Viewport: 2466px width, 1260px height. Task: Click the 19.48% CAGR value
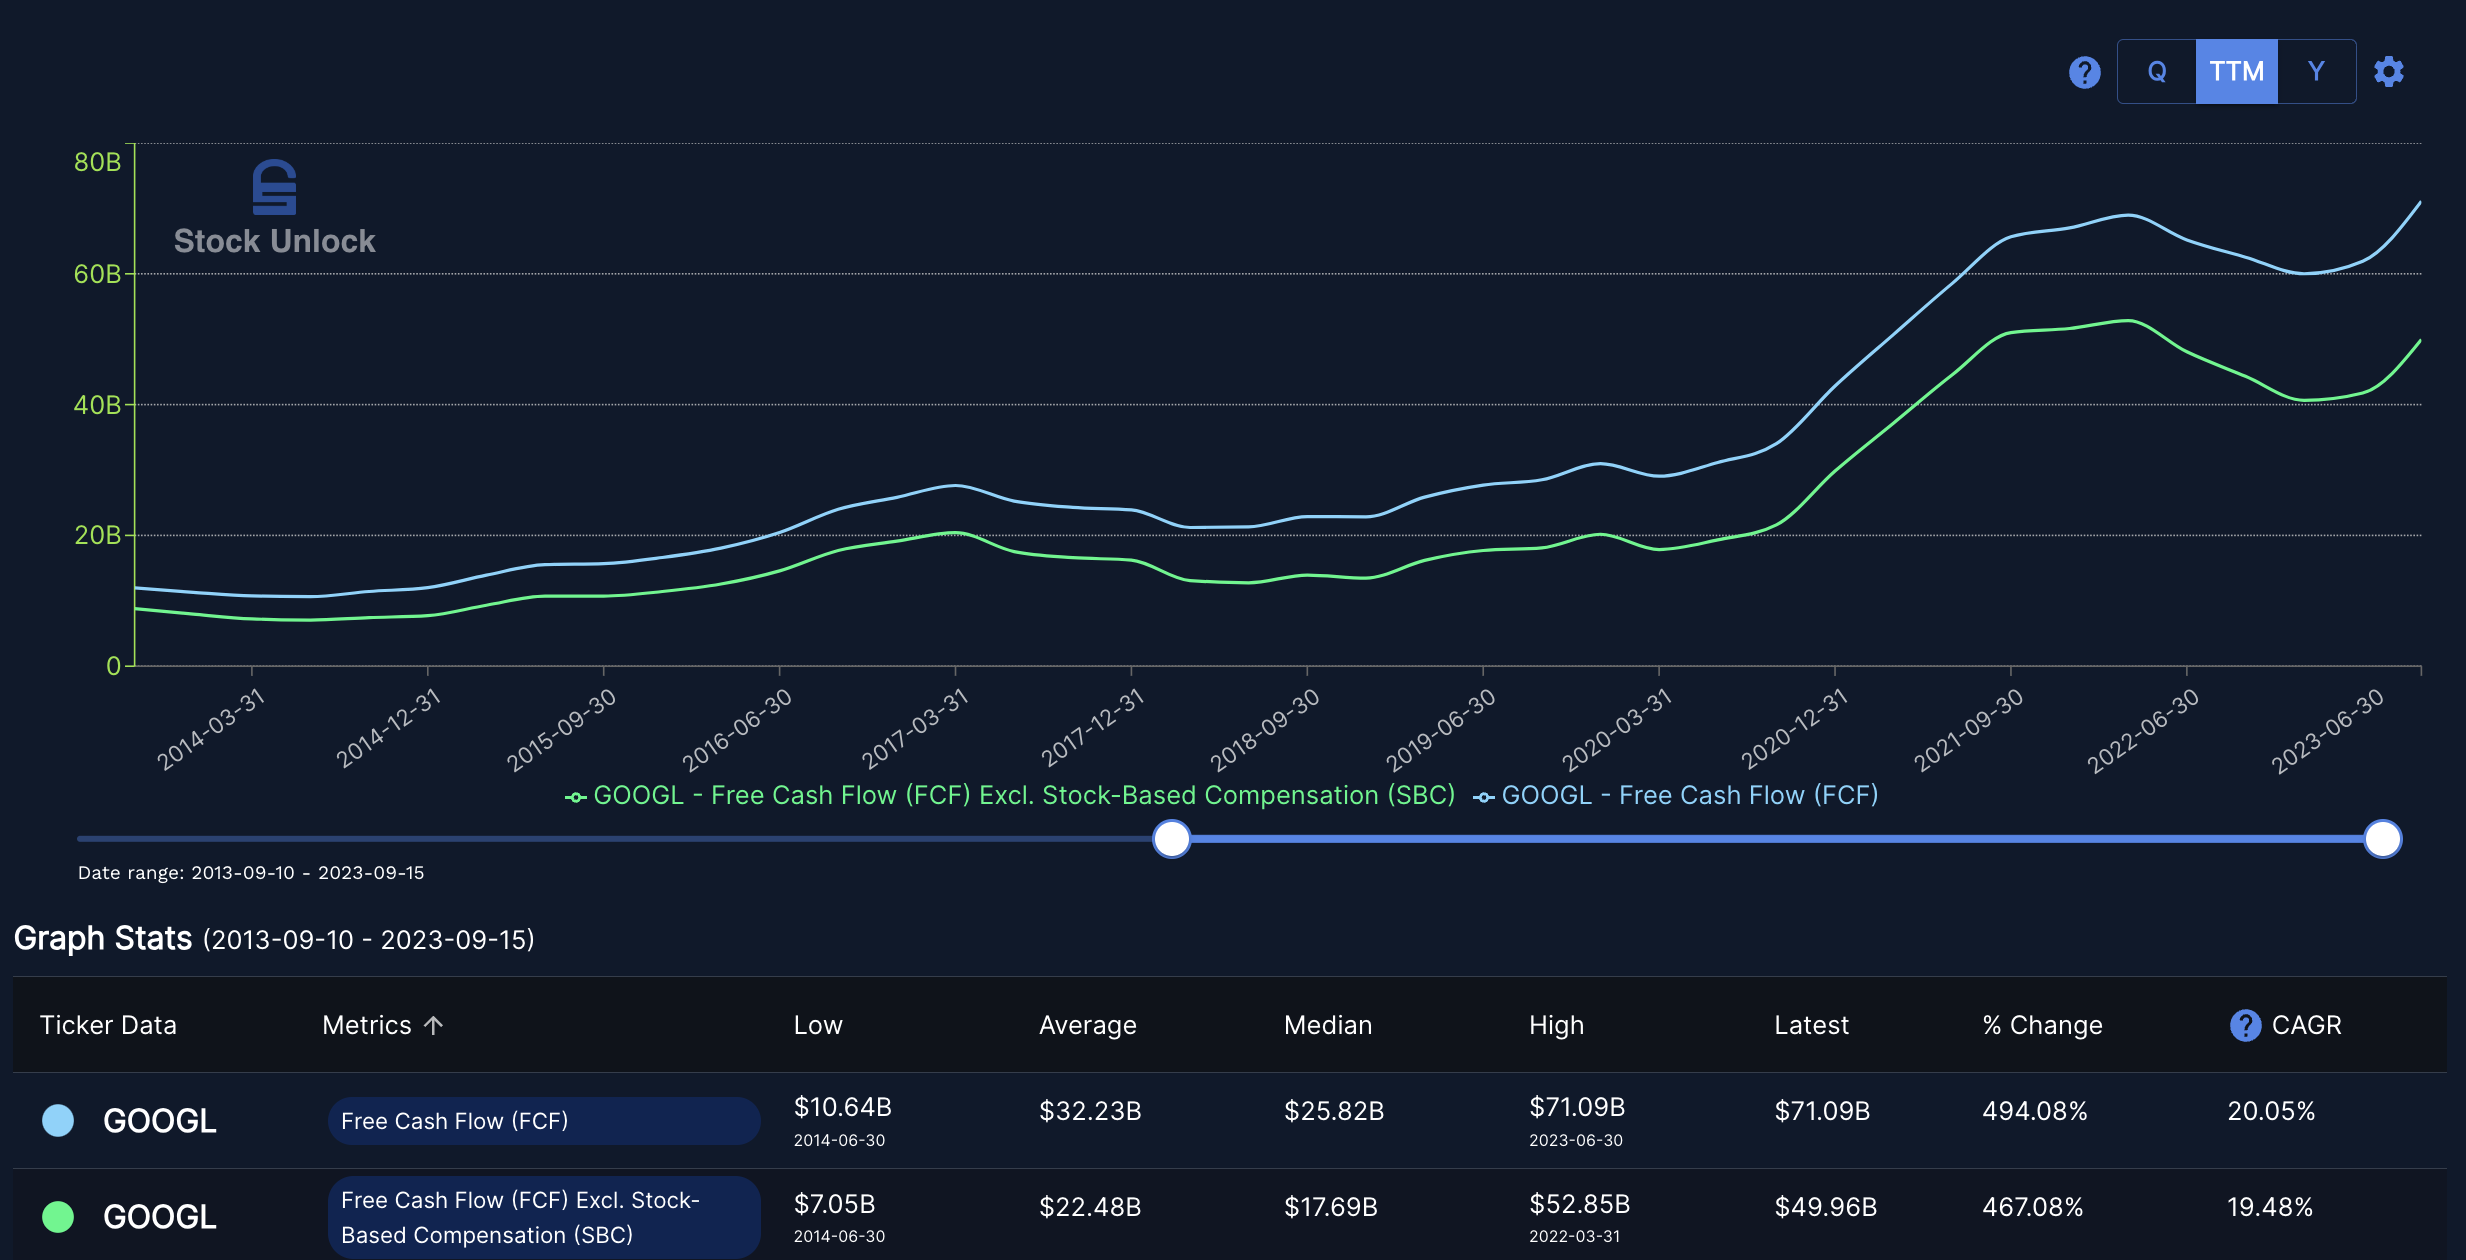(2270, 1207)
